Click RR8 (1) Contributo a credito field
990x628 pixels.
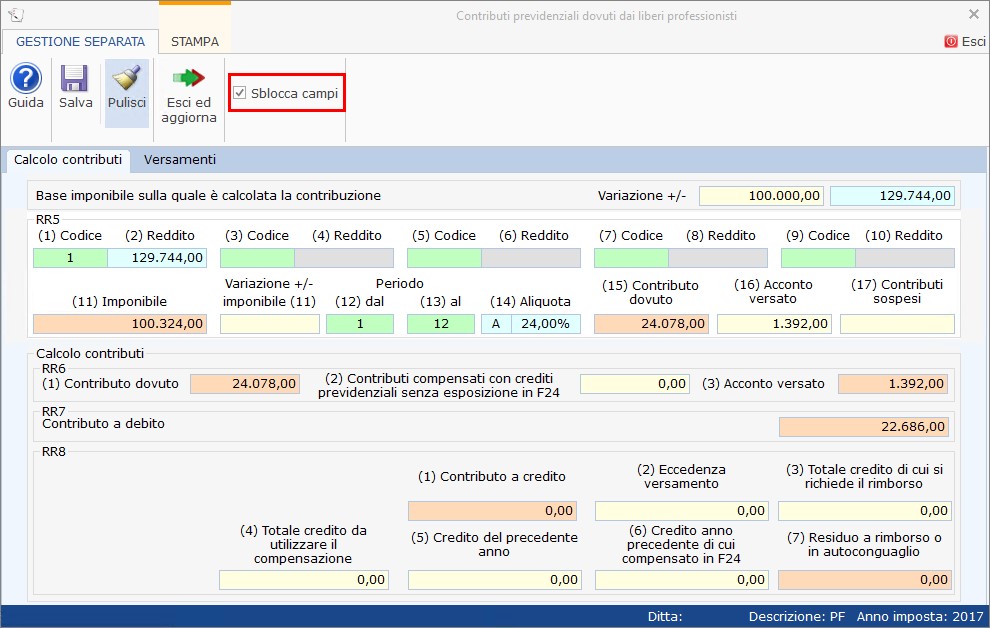(492, 511)
